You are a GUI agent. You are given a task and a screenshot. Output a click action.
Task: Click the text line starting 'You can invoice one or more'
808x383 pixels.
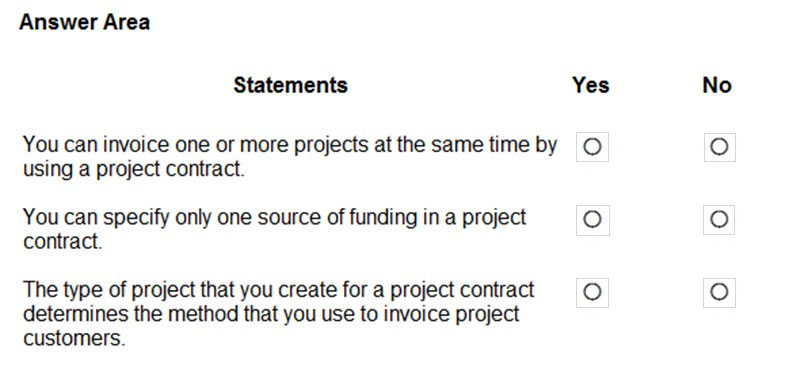(290, 145)
